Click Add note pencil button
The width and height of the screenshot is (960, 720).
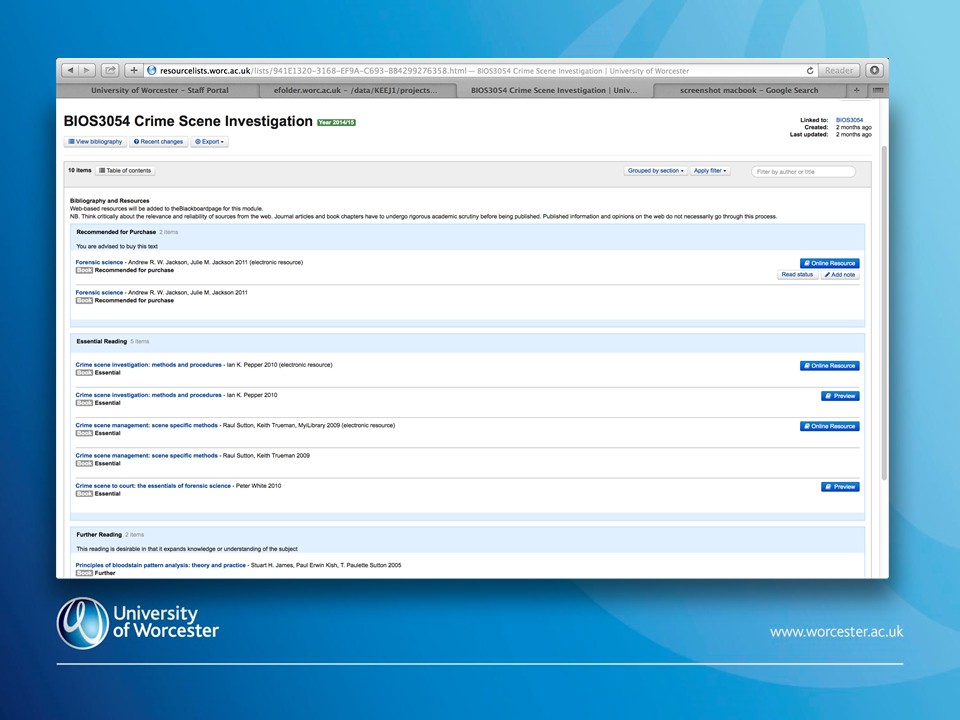click(840, 274)
